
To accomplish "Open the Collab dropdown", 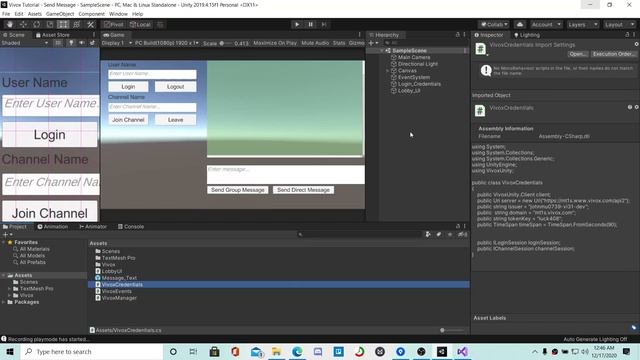I will tap(494, 24).
